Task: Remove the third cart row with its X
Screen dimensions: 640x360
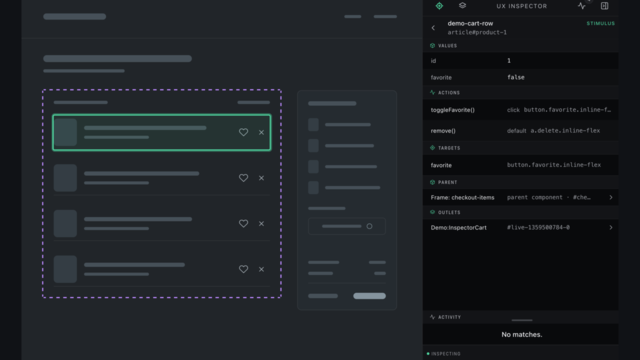Action: [x=261, y=224]
